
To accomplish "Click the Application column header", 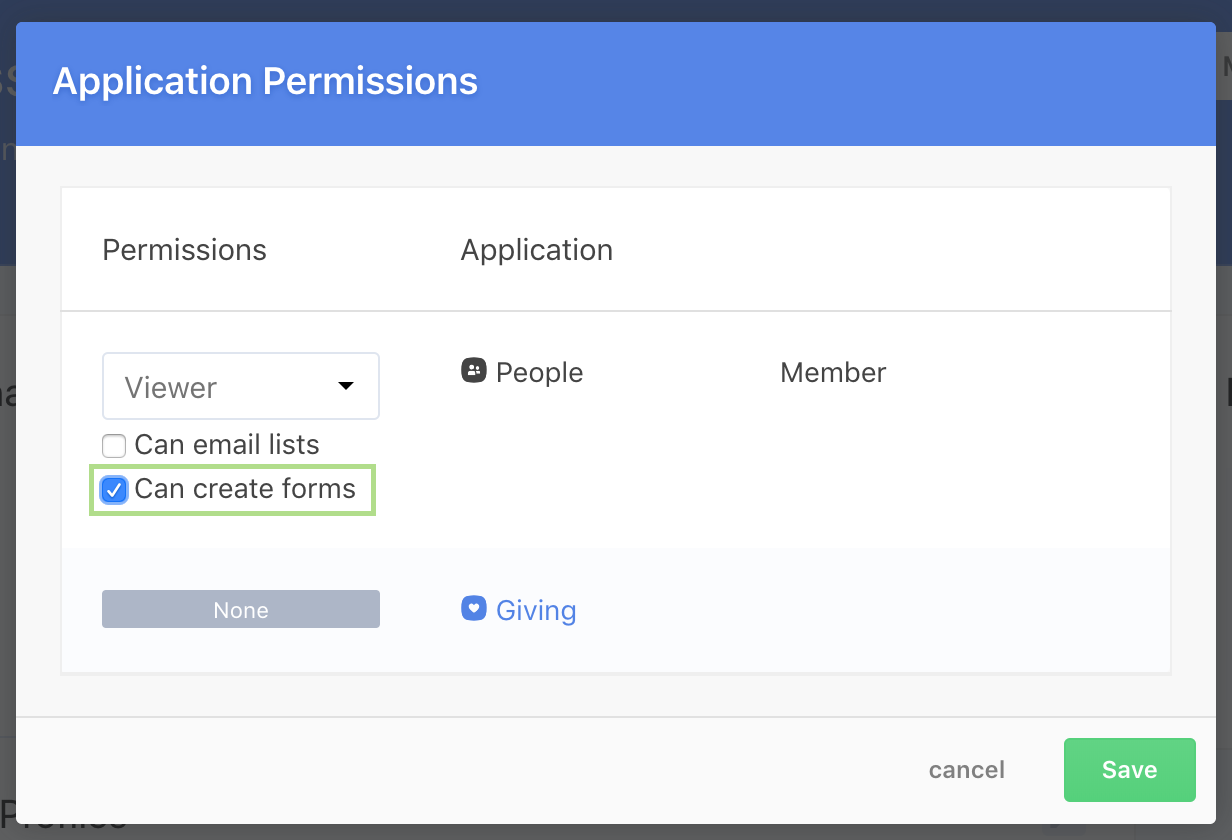I will point(536,250).
